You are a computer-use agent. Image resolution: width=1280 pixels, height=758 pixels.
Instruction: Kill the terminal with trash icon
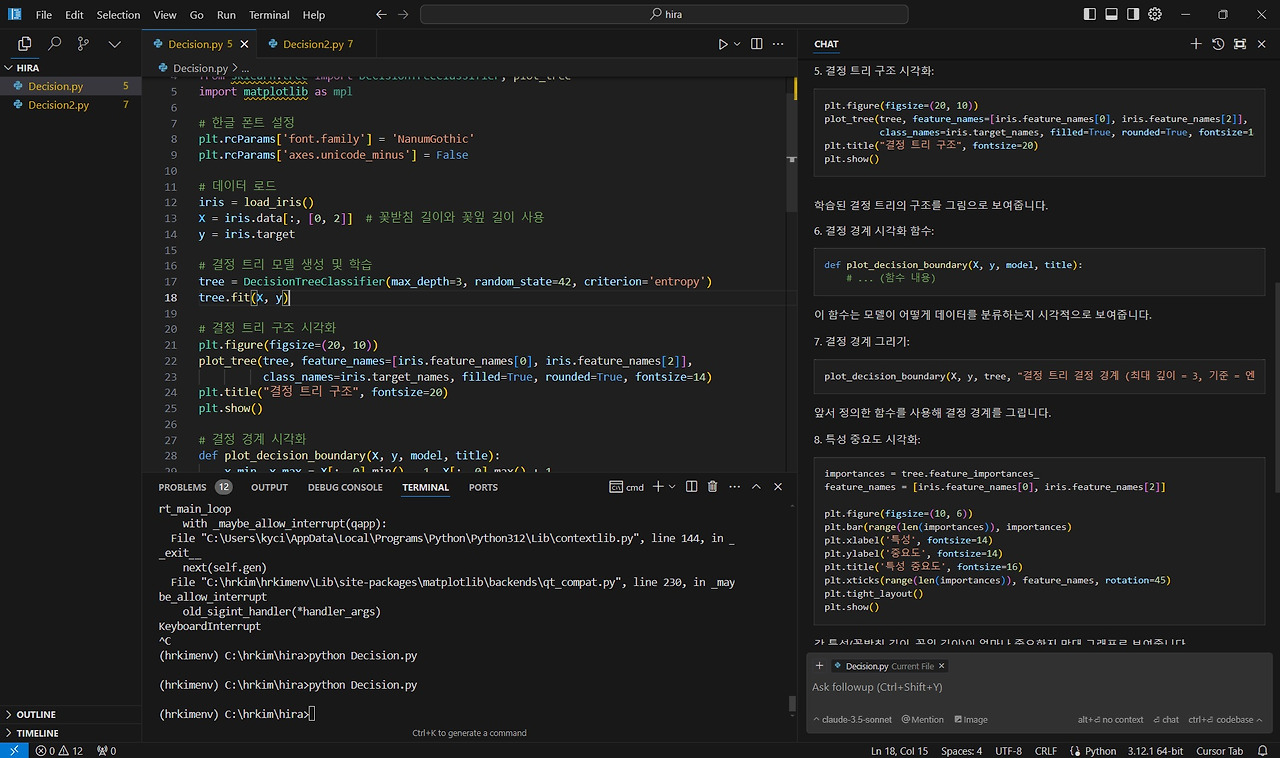[713, 487]
